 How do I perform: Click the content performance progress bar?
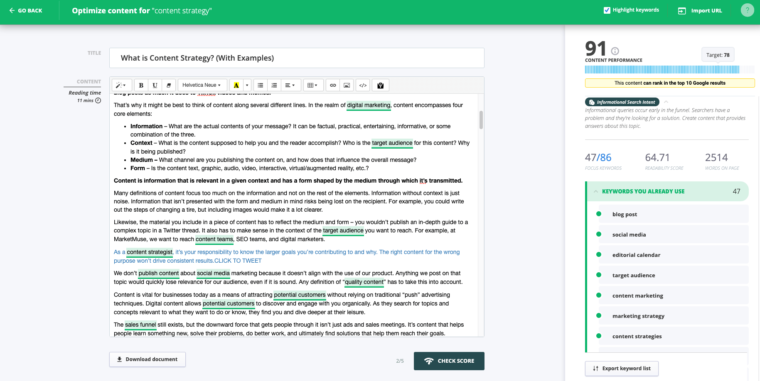[x=669, y=70]
